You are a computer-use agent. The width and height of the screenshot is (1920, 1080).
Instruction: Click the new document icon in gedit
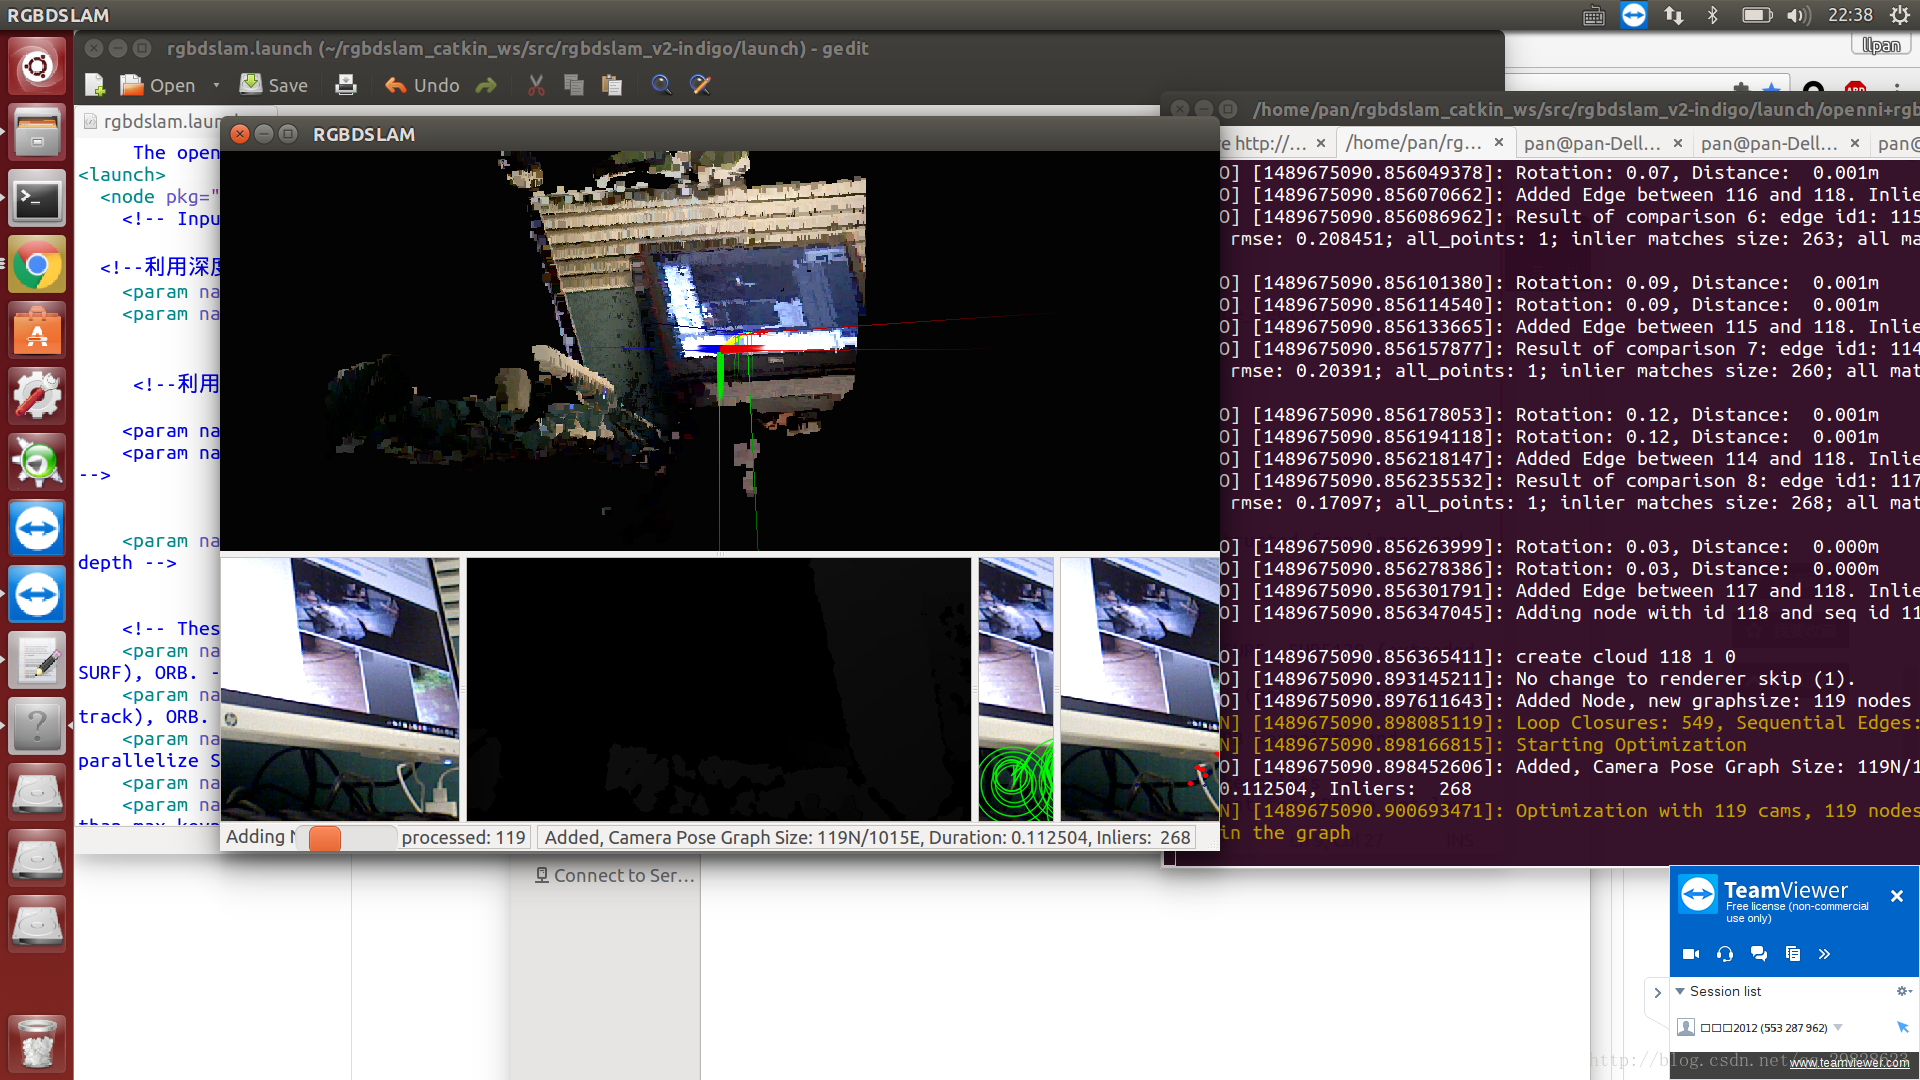[95, 85]
